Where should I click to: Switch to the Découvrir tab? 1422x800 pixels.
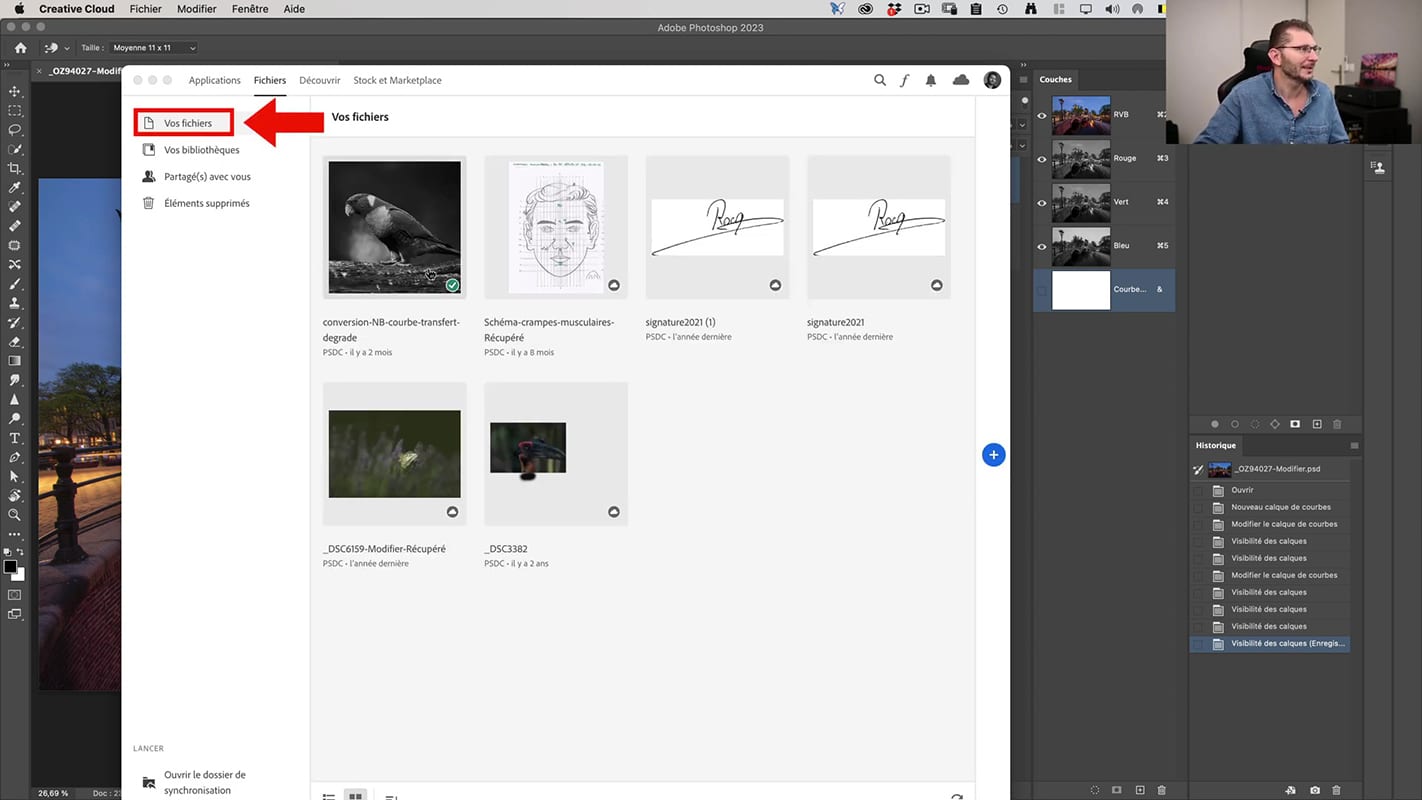point(320,80)
